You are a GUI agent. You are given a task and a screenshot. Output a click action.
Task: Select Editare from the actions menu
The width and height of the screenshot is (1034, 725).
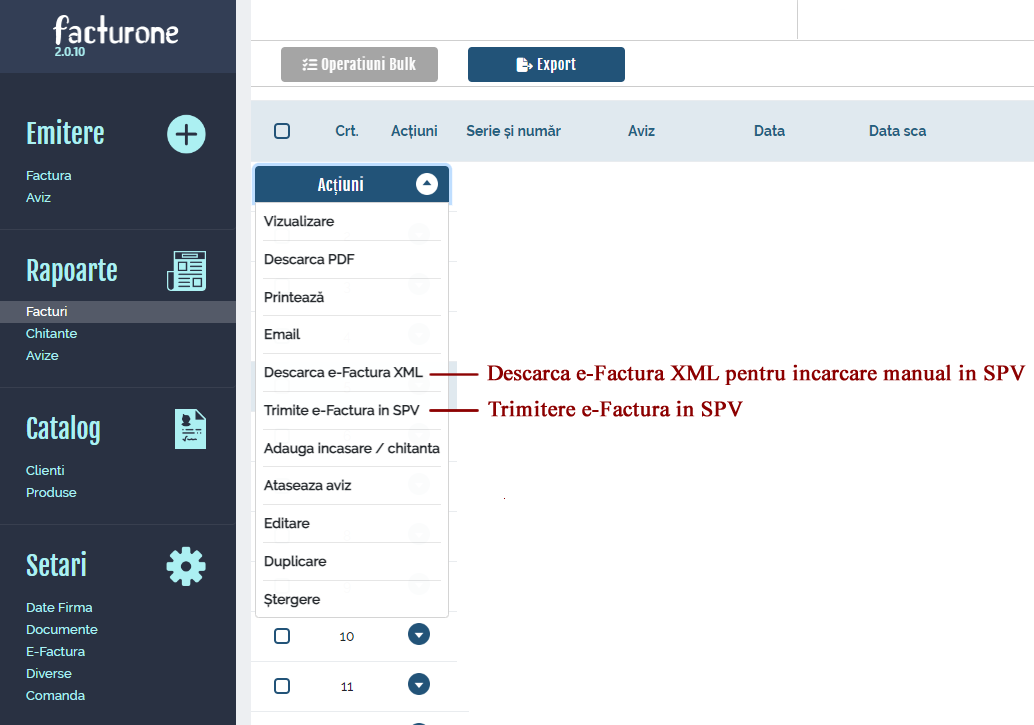[351, 523]
